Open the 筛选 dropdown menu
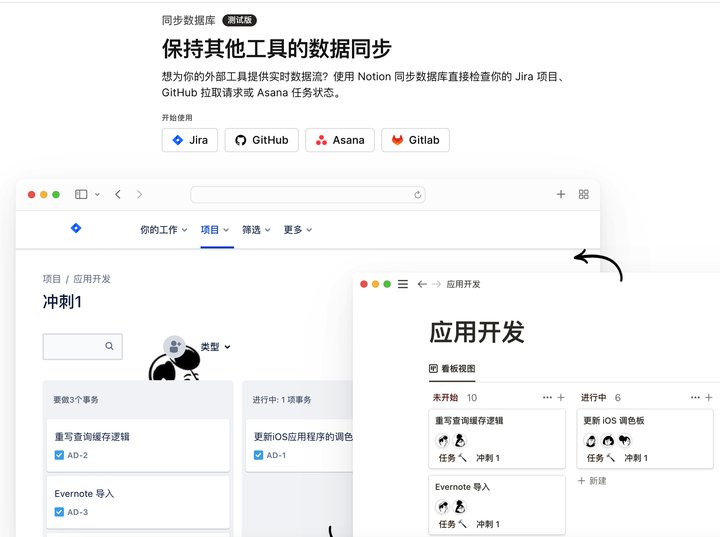The height and width of the screenshot is (537, 720). click(256, 230)
